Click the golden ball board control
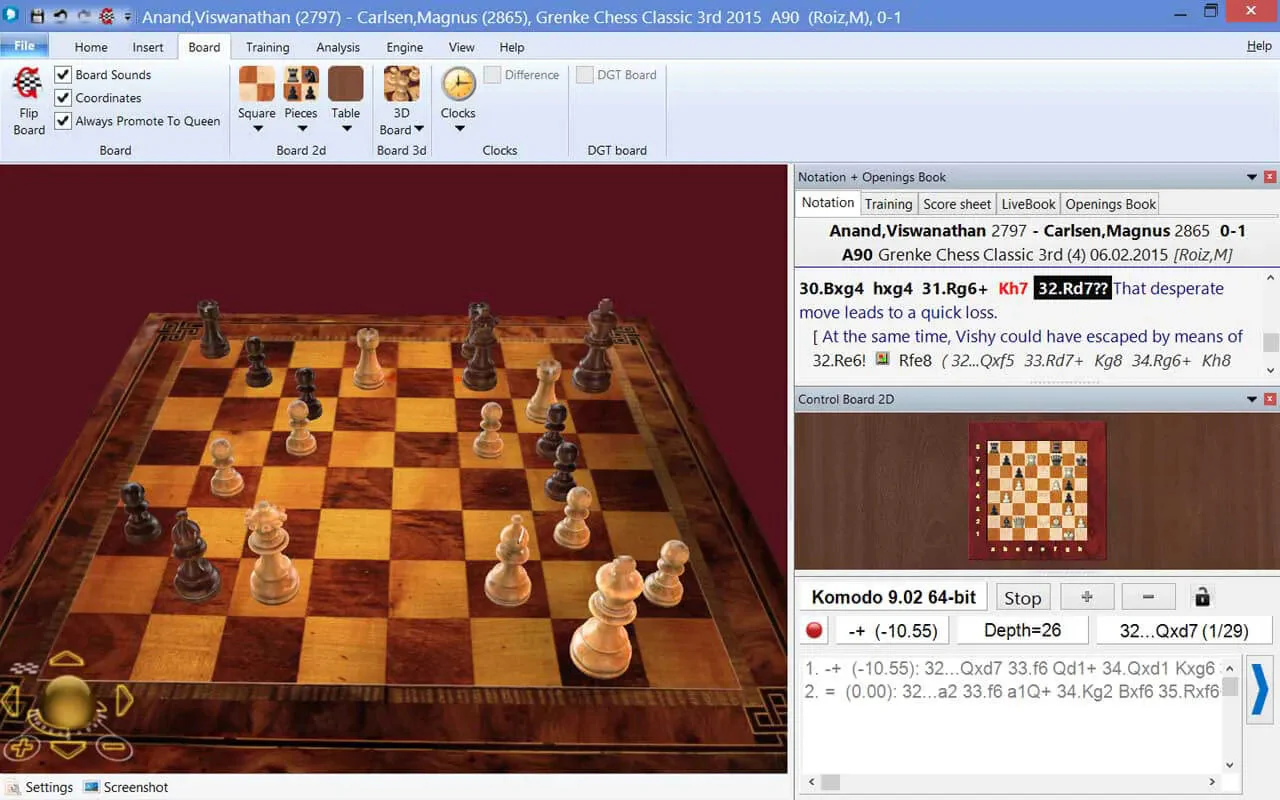This screenshot has height=800, width=1280. coord(67,703)
